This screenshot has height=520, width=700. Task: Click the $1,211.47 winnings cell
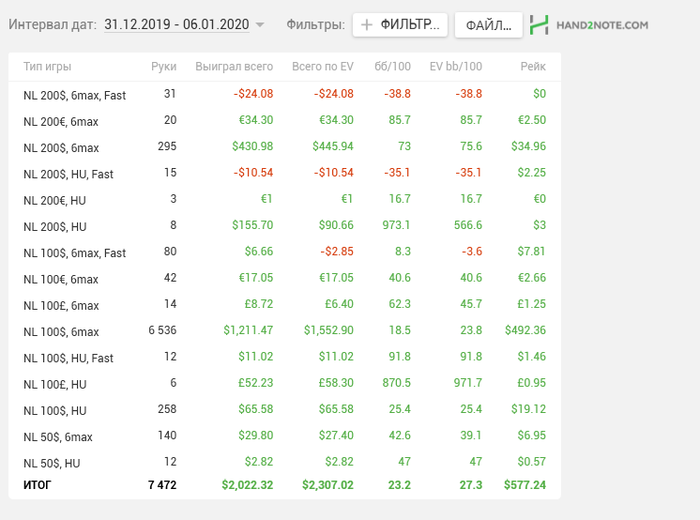[248, 330]
